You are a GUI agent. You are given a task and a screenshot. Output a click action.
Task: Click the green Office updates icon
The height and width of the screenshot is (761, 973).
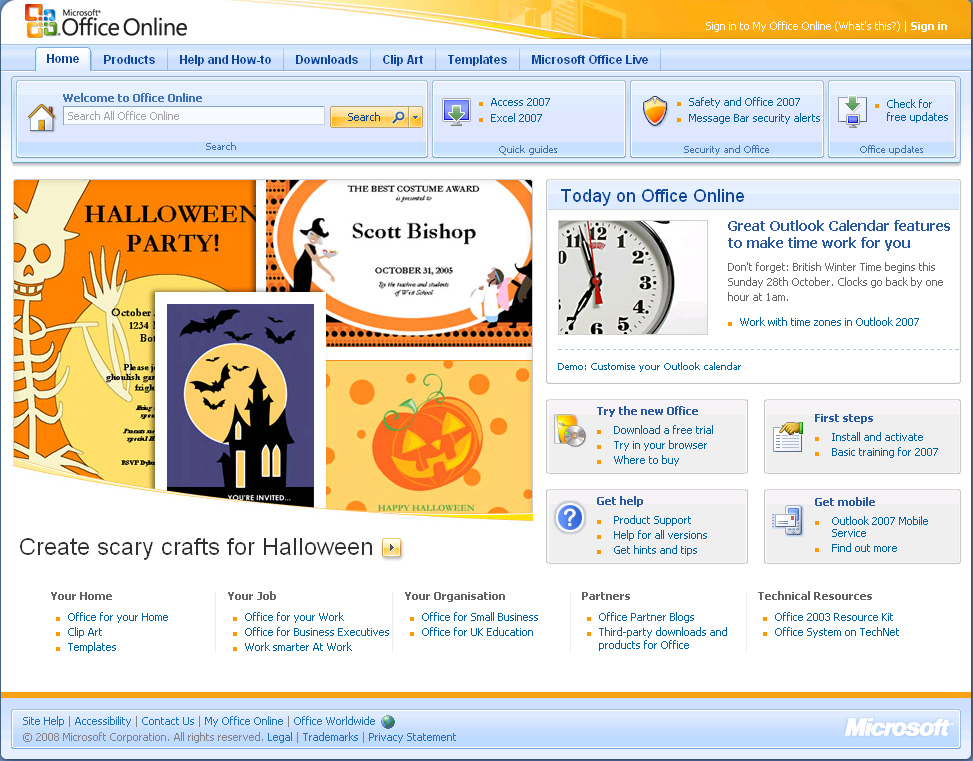point(851,112)
